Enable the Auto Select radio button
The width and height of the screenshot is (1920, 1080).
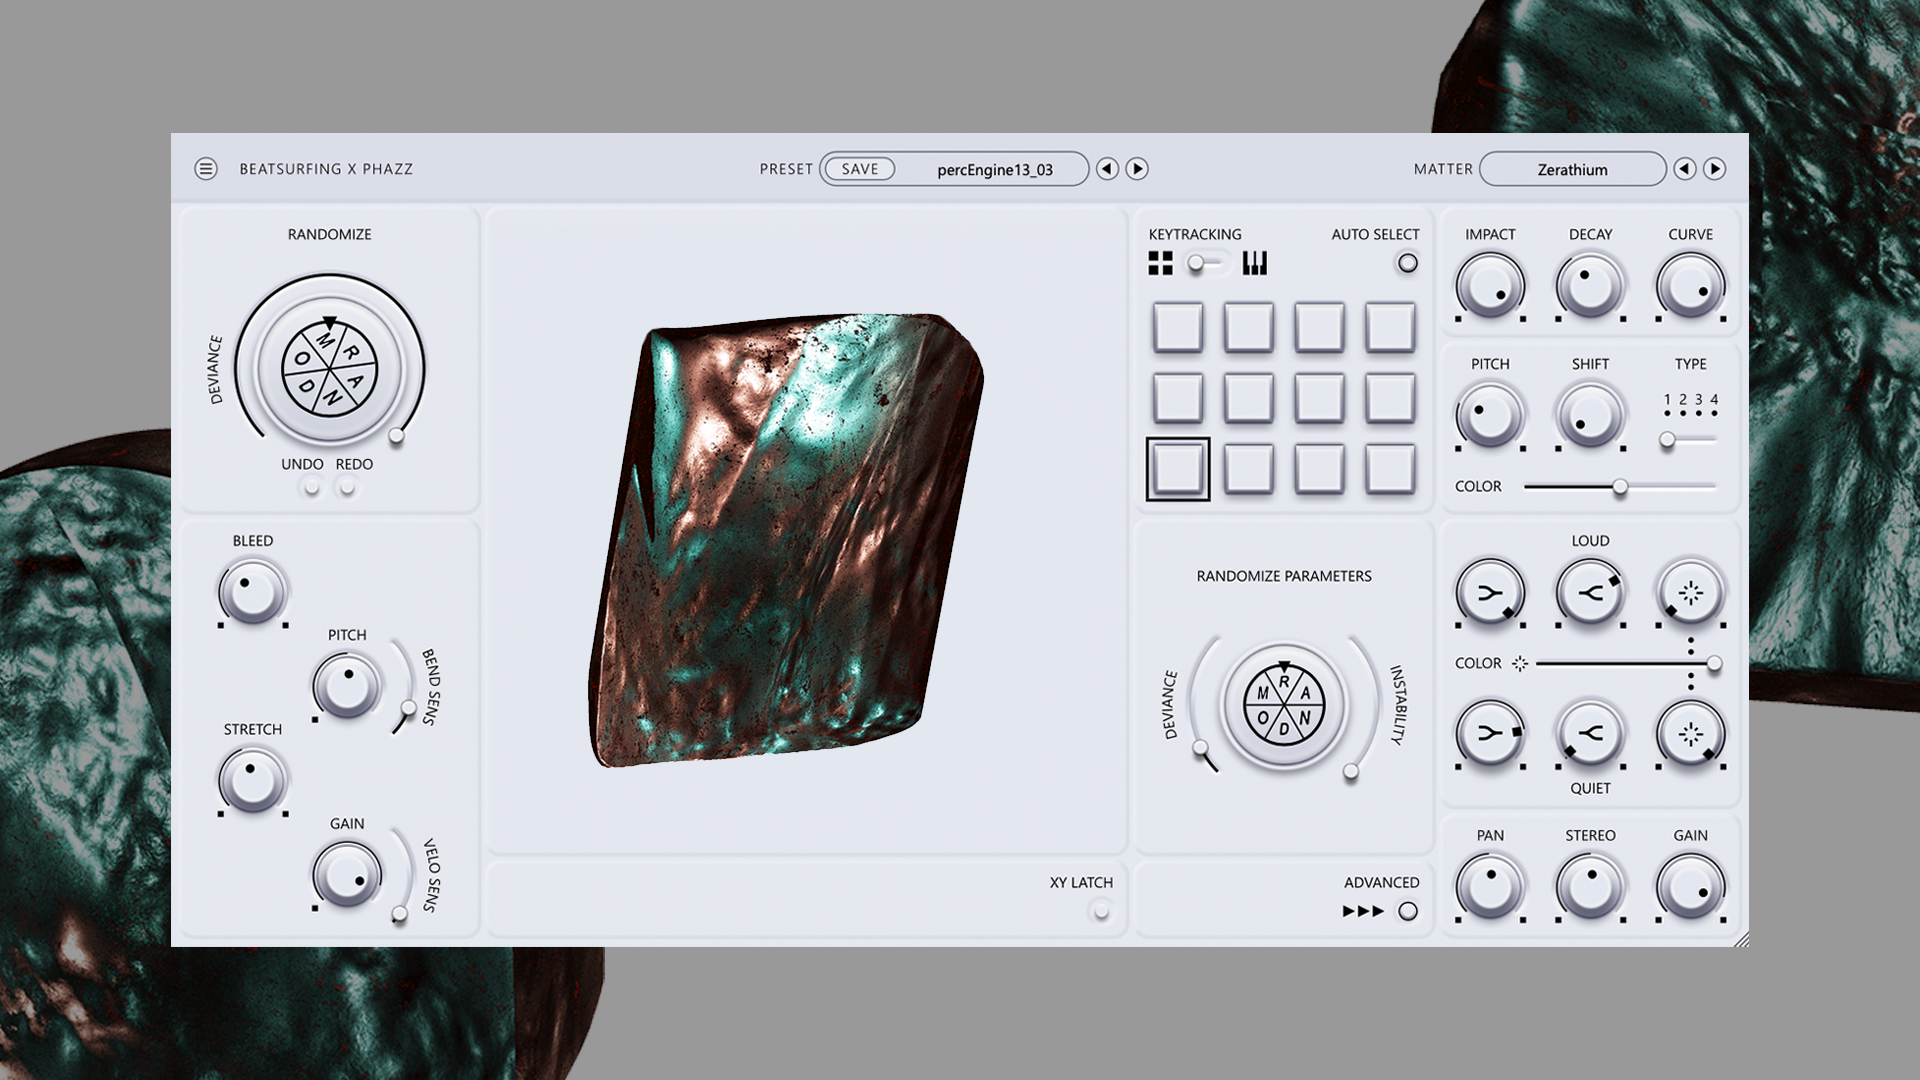click(x=1407, y=263)
